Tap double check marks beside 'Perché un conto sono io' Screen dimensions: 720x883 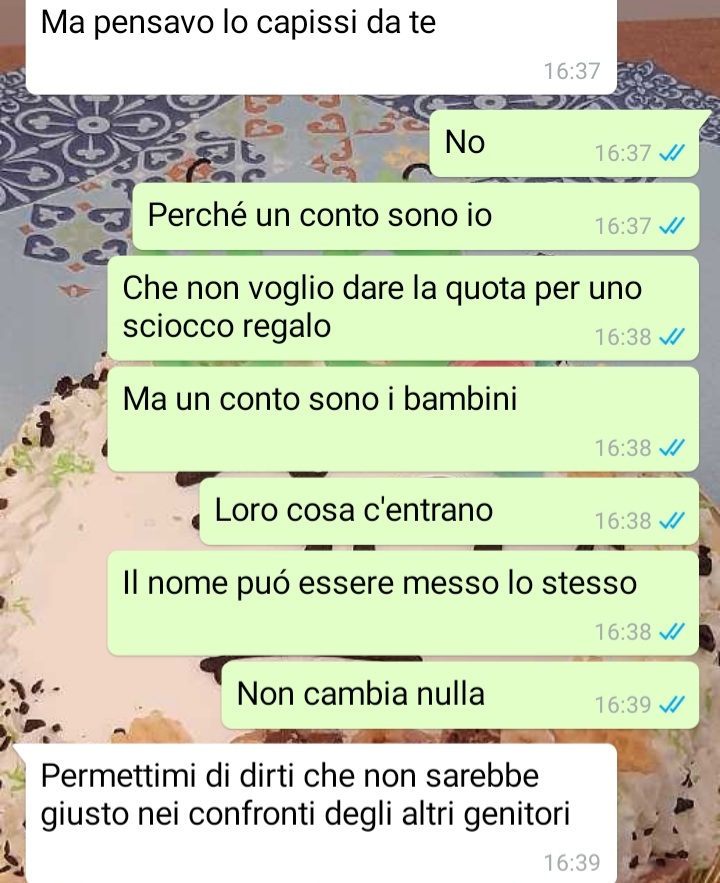click(672, 226)
